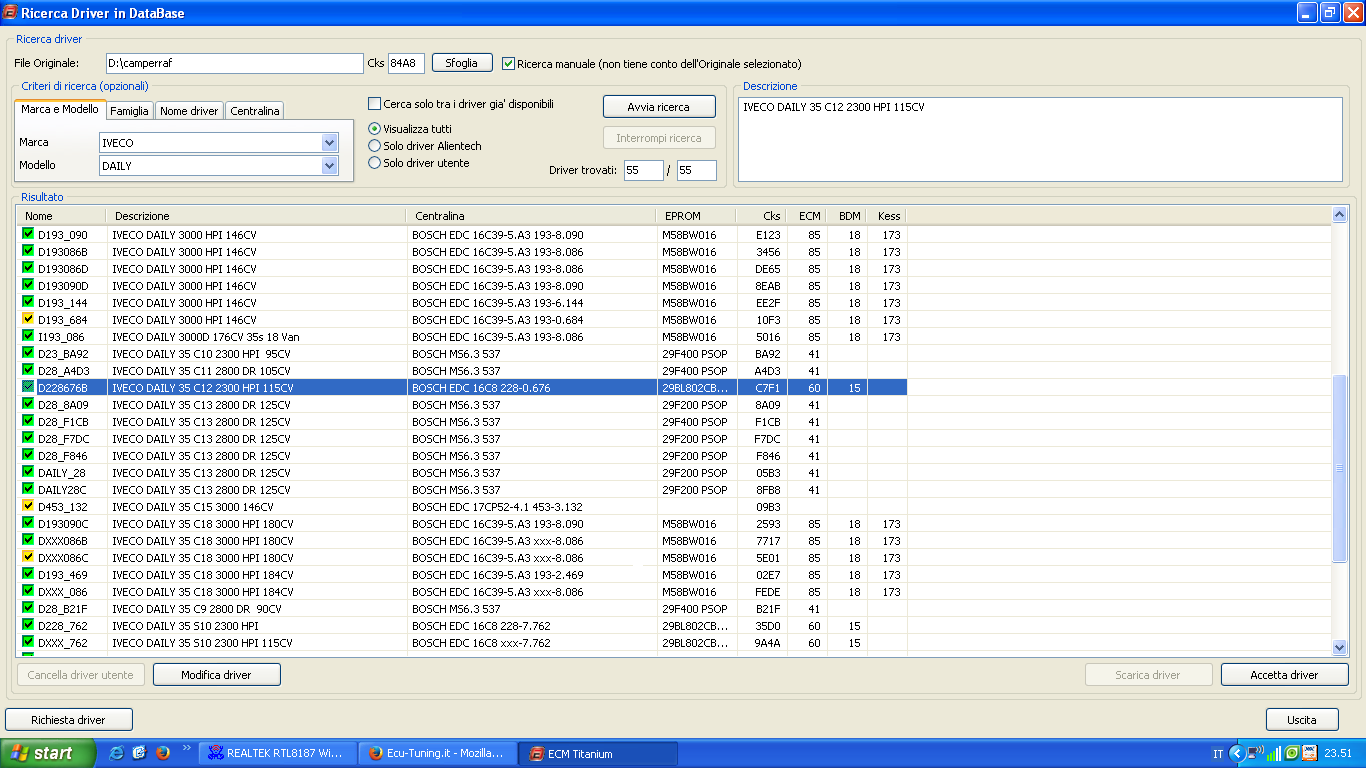Click the status icon of driver D193_684

(28, 319)
